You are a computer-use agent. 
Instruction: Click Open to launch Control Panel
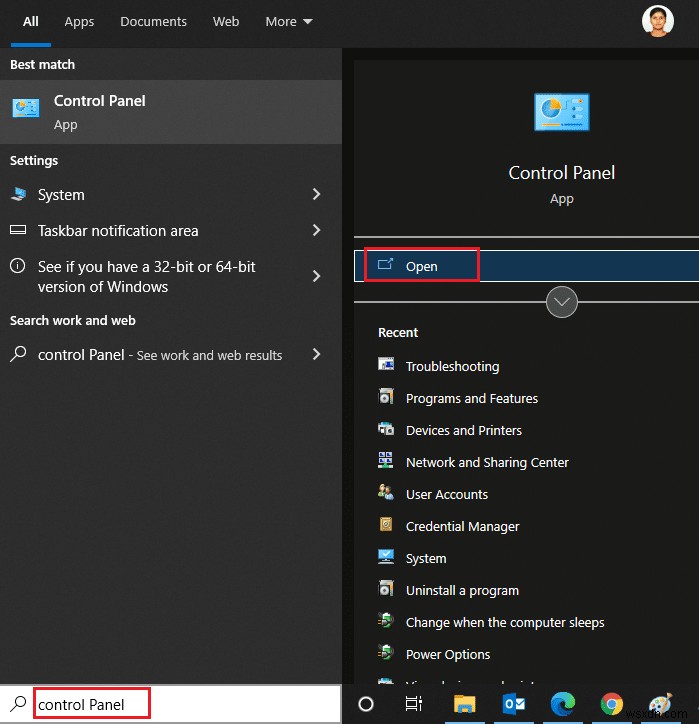pyautogui.click(x=526, y=266)
